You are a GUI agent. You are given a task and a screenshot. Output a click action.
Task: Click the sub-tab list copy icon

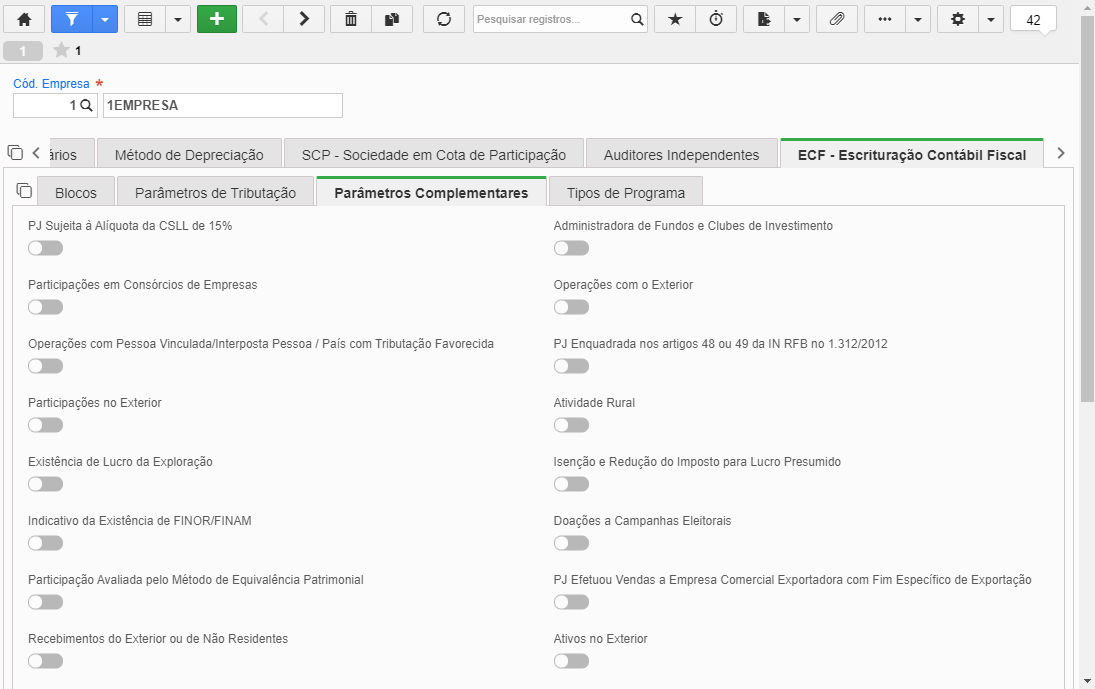point(24,191)
